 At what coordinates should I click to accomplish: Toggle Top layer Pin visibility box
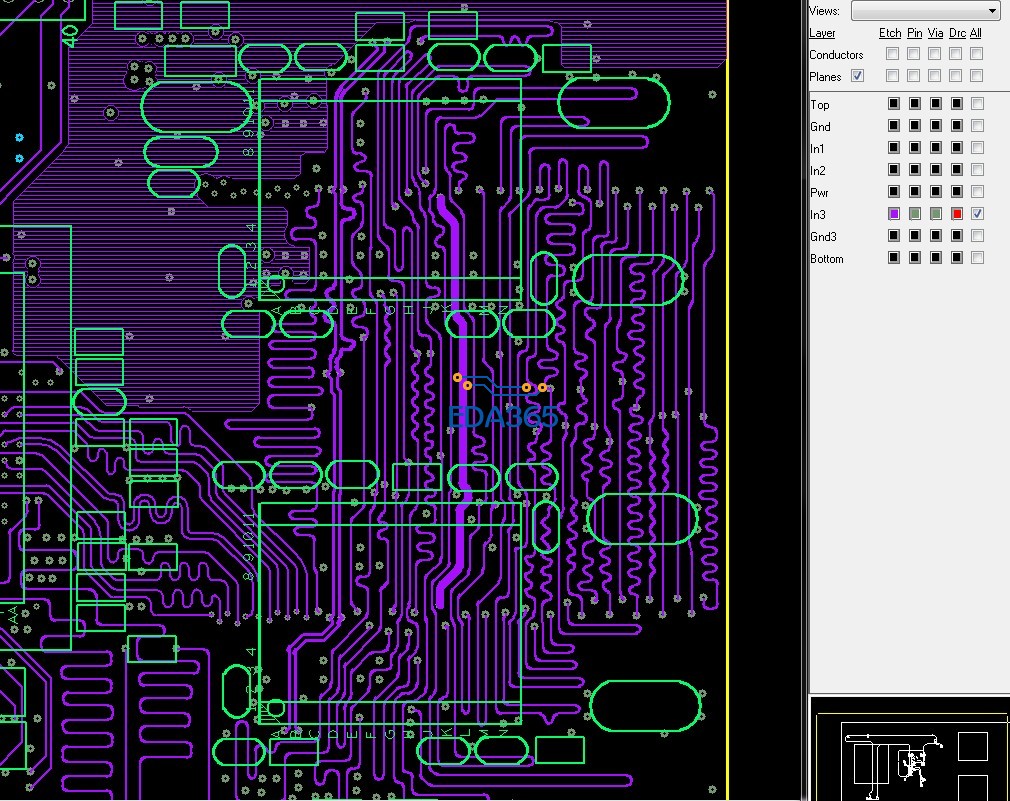coord(915,103)
